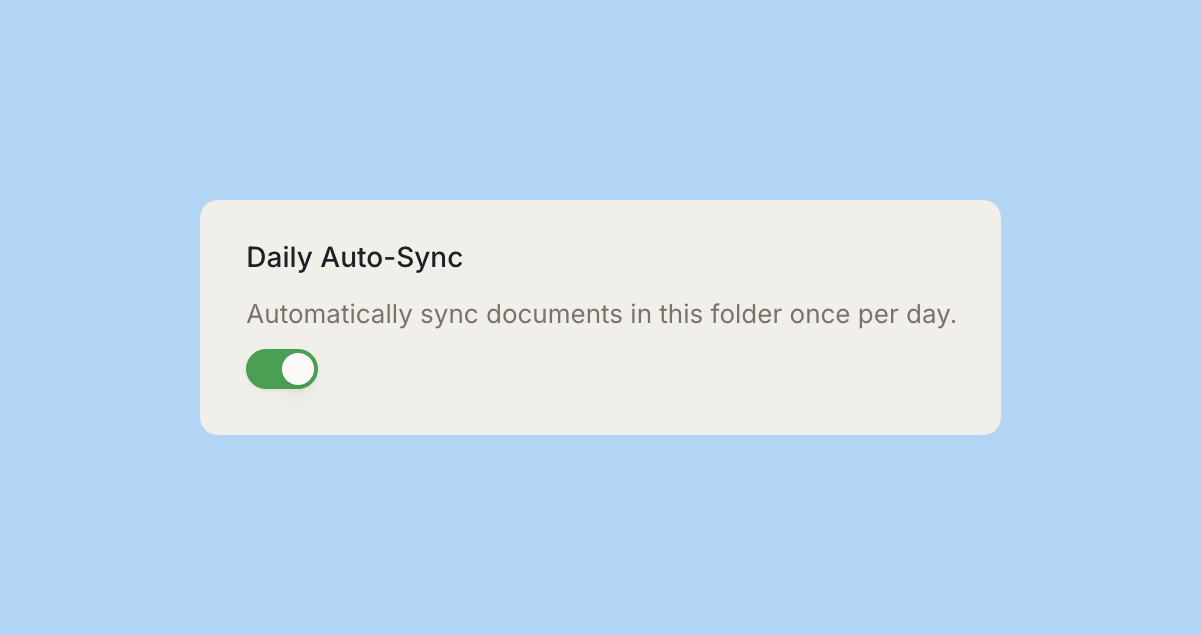Click the word "Automatically" in the description
This screenshot has width=1201, height=635.
tap(329, 314)
